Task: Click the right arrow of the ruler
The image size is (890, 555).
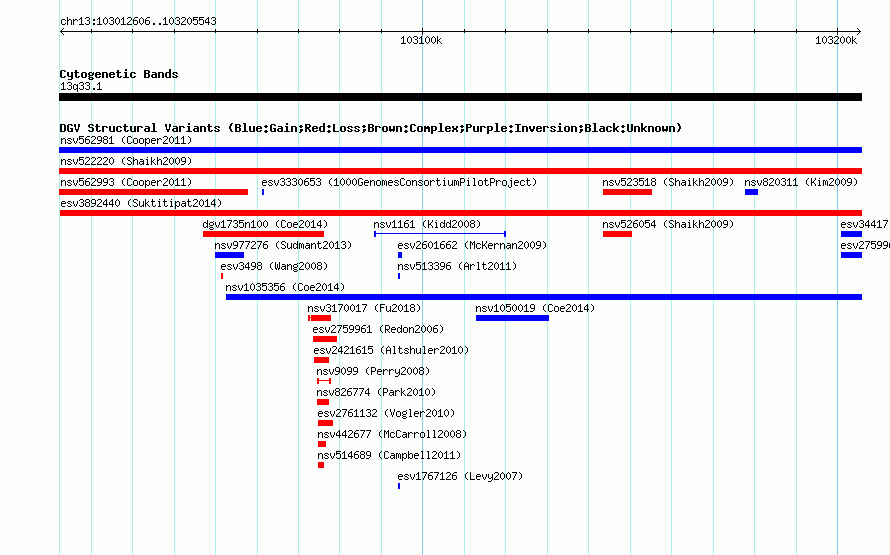Action: click(x=859, y=32)
